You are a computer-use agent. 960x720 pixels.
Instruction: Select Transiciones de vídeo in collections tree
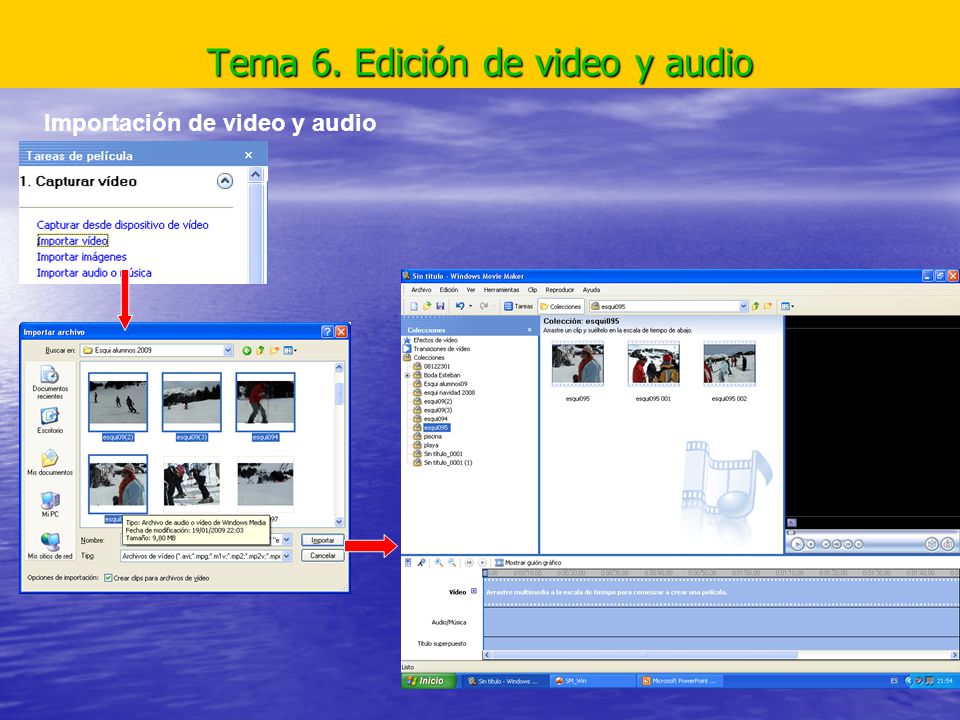(x=437, y=349)
